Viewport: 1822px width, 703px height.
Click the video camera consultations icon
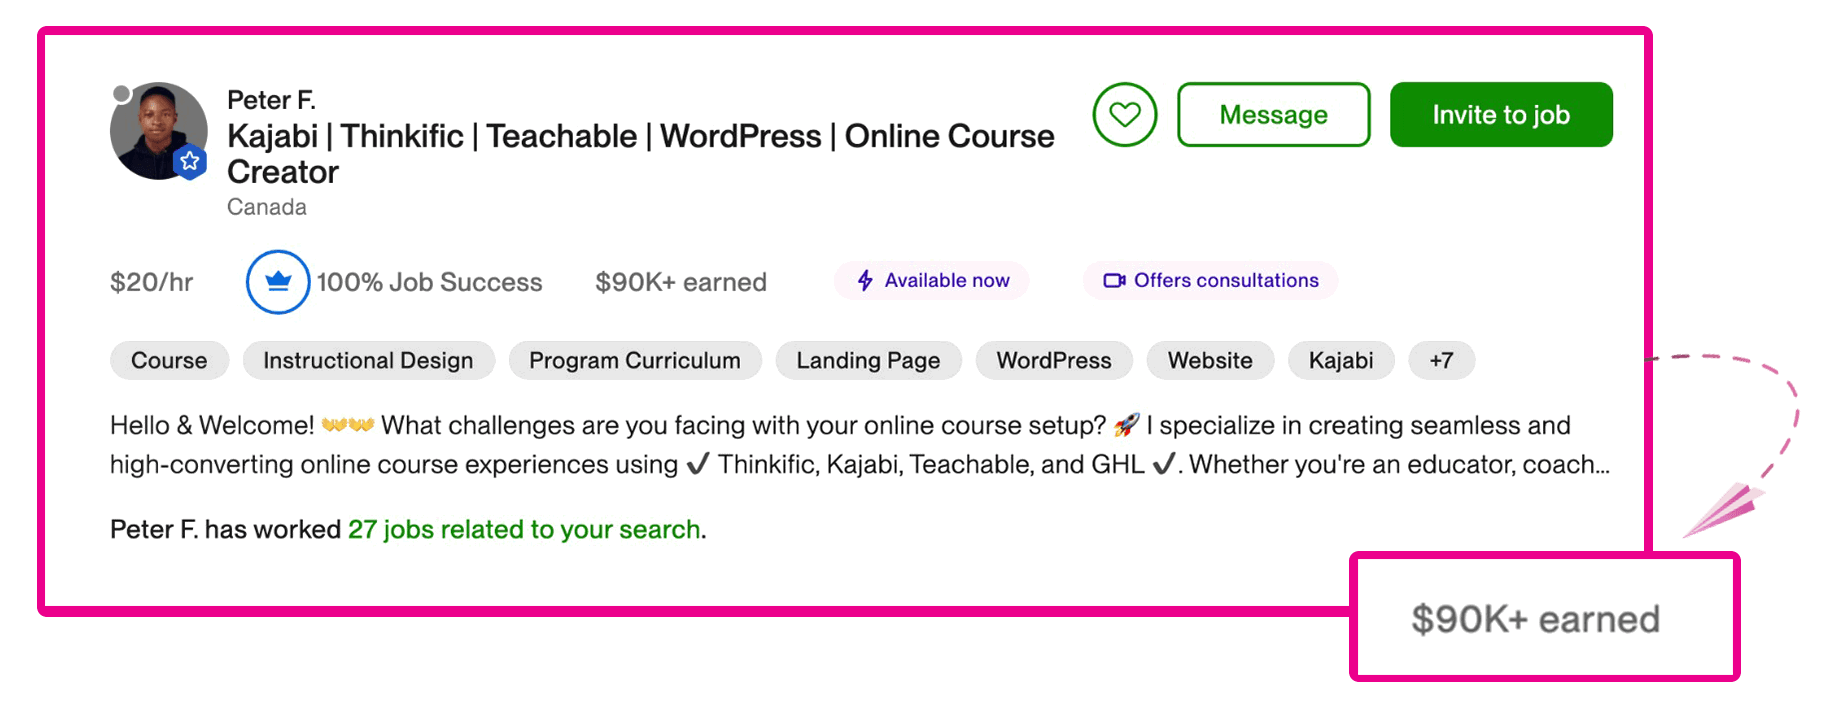[1114, 281]
